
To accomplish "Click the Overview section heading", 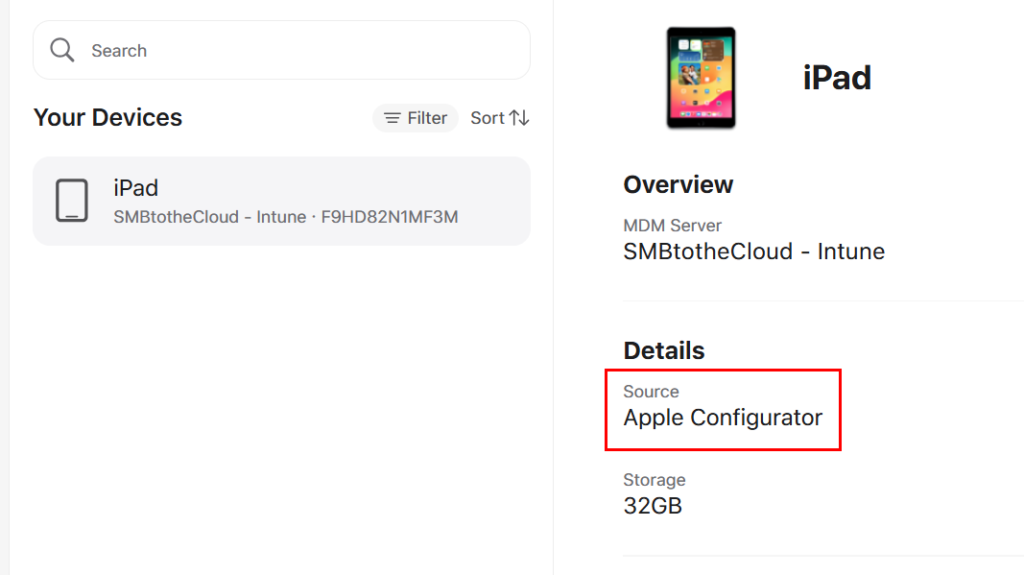I will (678, 185).
